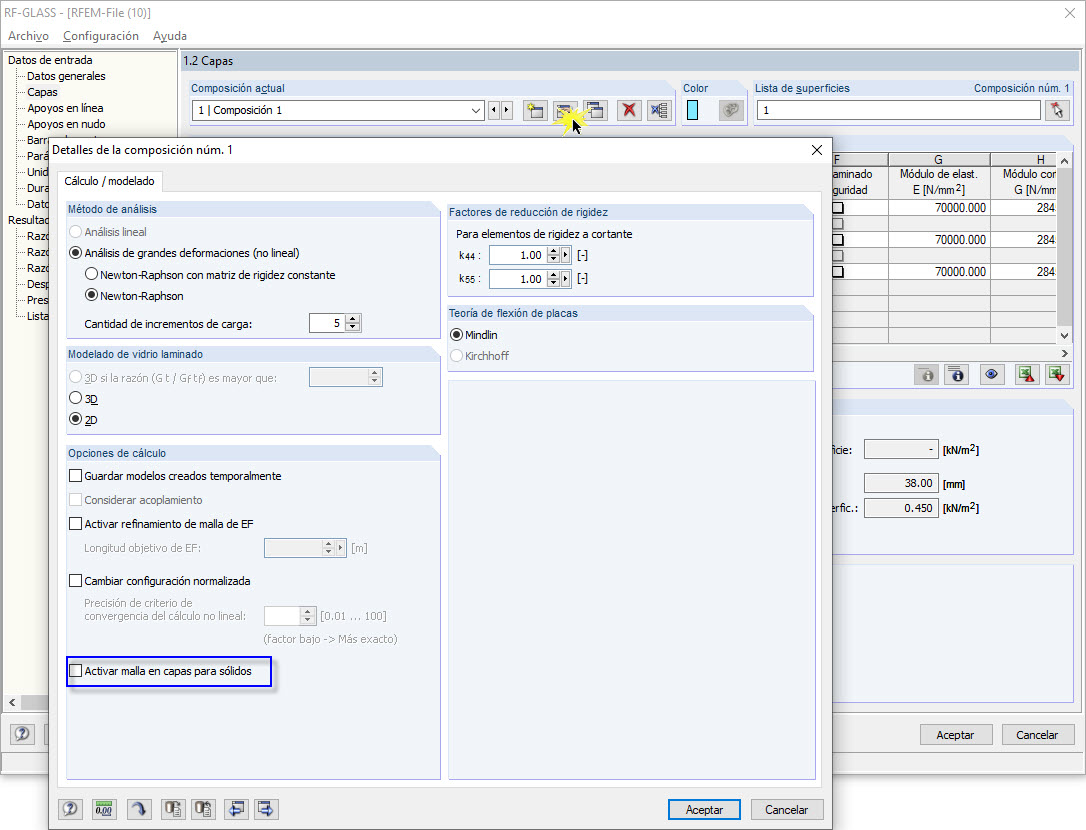Click the new composition icon
Viewport: 1086px width, 830px height.
pyautogui.click(x=535, y=110)
